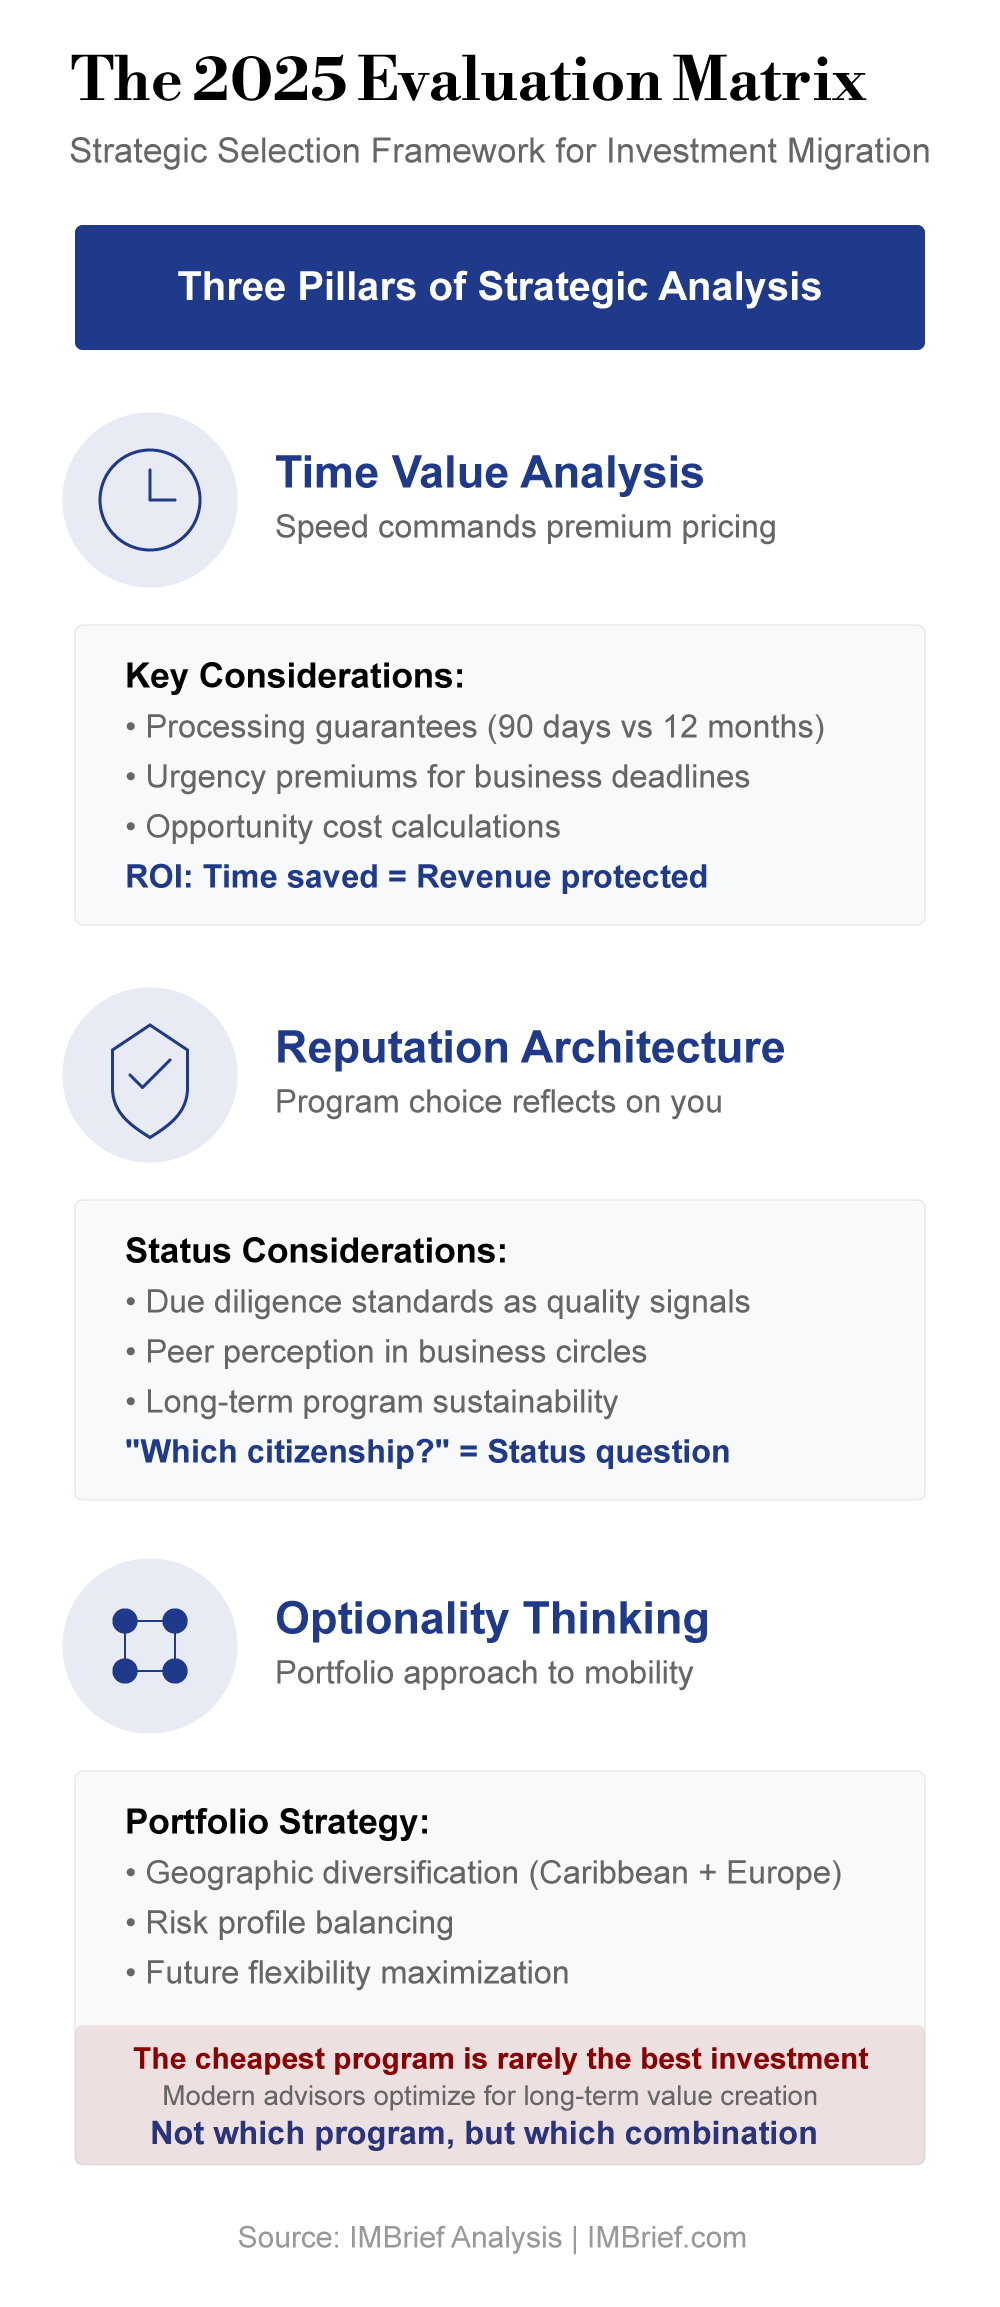Viewport: 1000px width, 2307px height.
Task: Click the four-node square Optionality icon
Action: (x=150, y=1646)
